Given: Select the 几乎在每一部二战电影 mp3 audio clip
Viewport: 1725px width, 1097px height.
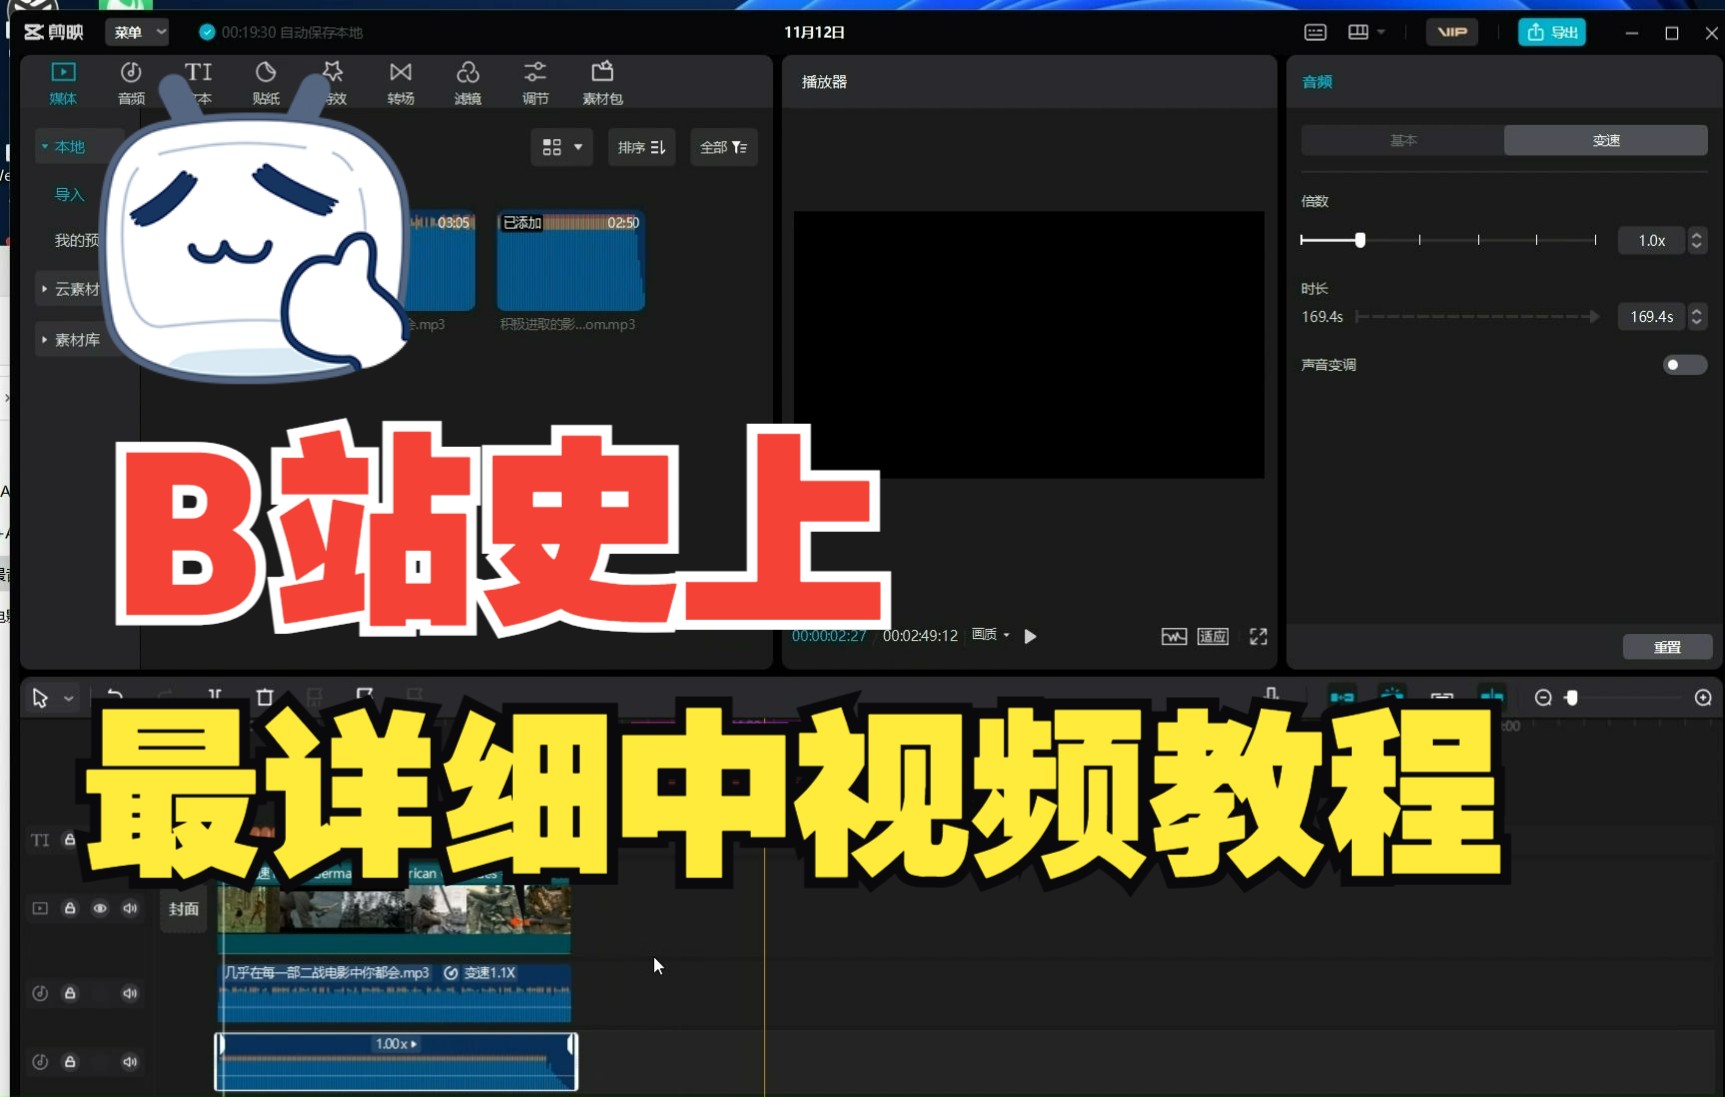Looking at the screenshot, I should tap(395, 992).
